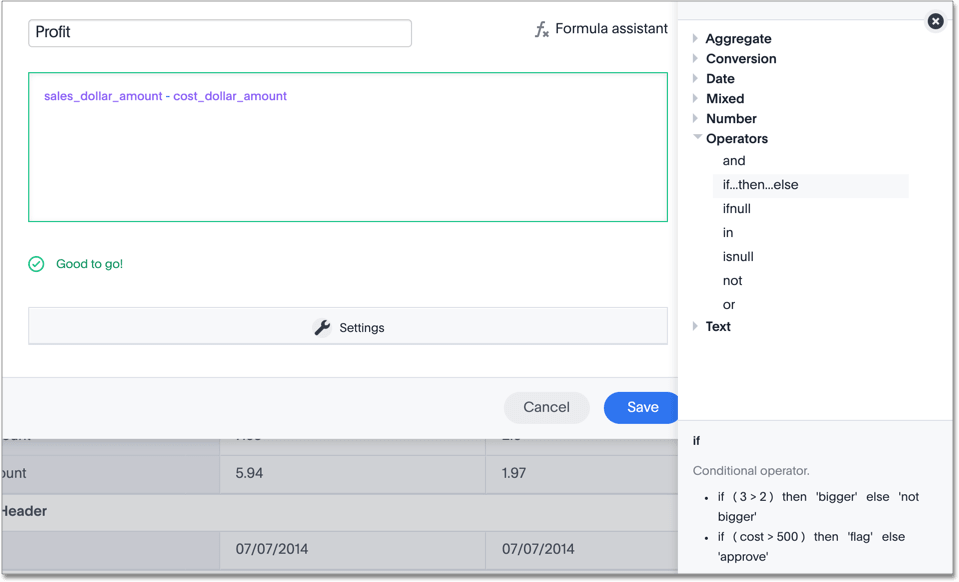Click the Profit formula name field
Viewport: 959px width, 582px height.
tap(220, 33)
